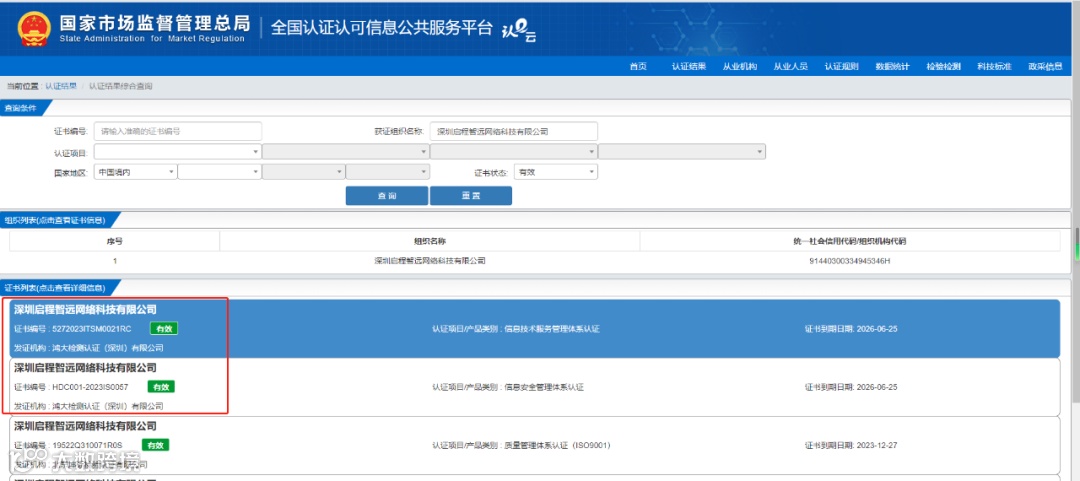Open the second-level 认证项目 dropdown
The width and height of the screenshot is (1080, 481).
(x=346, y=152)
